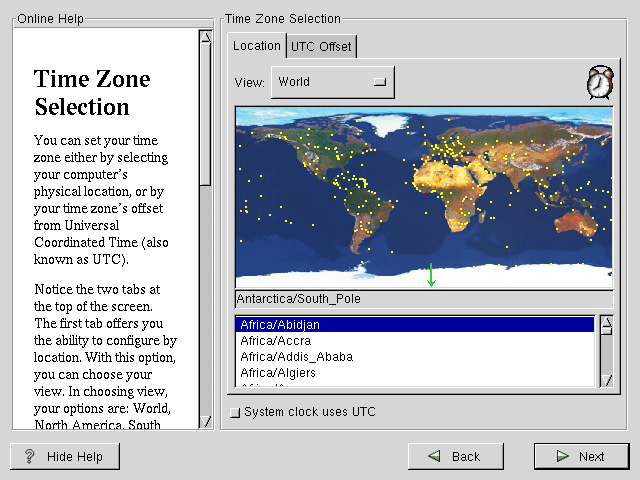Screen dimensions: 640x480
Task: Enable System clock uses UTC checkbox
Action: [235, 412]
